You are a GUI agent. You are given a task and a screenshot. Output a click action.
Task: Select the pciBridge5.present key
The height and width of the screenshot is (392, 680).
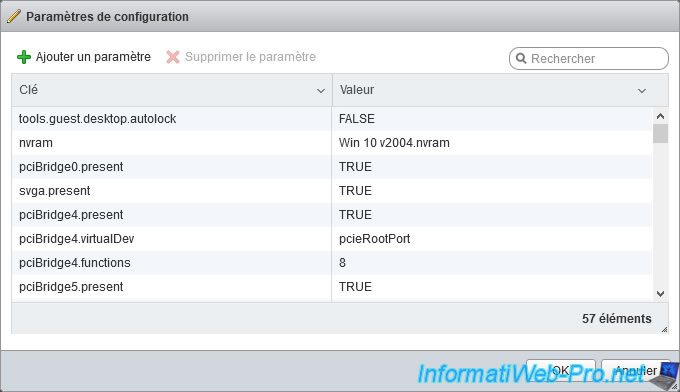coord(71,287)
